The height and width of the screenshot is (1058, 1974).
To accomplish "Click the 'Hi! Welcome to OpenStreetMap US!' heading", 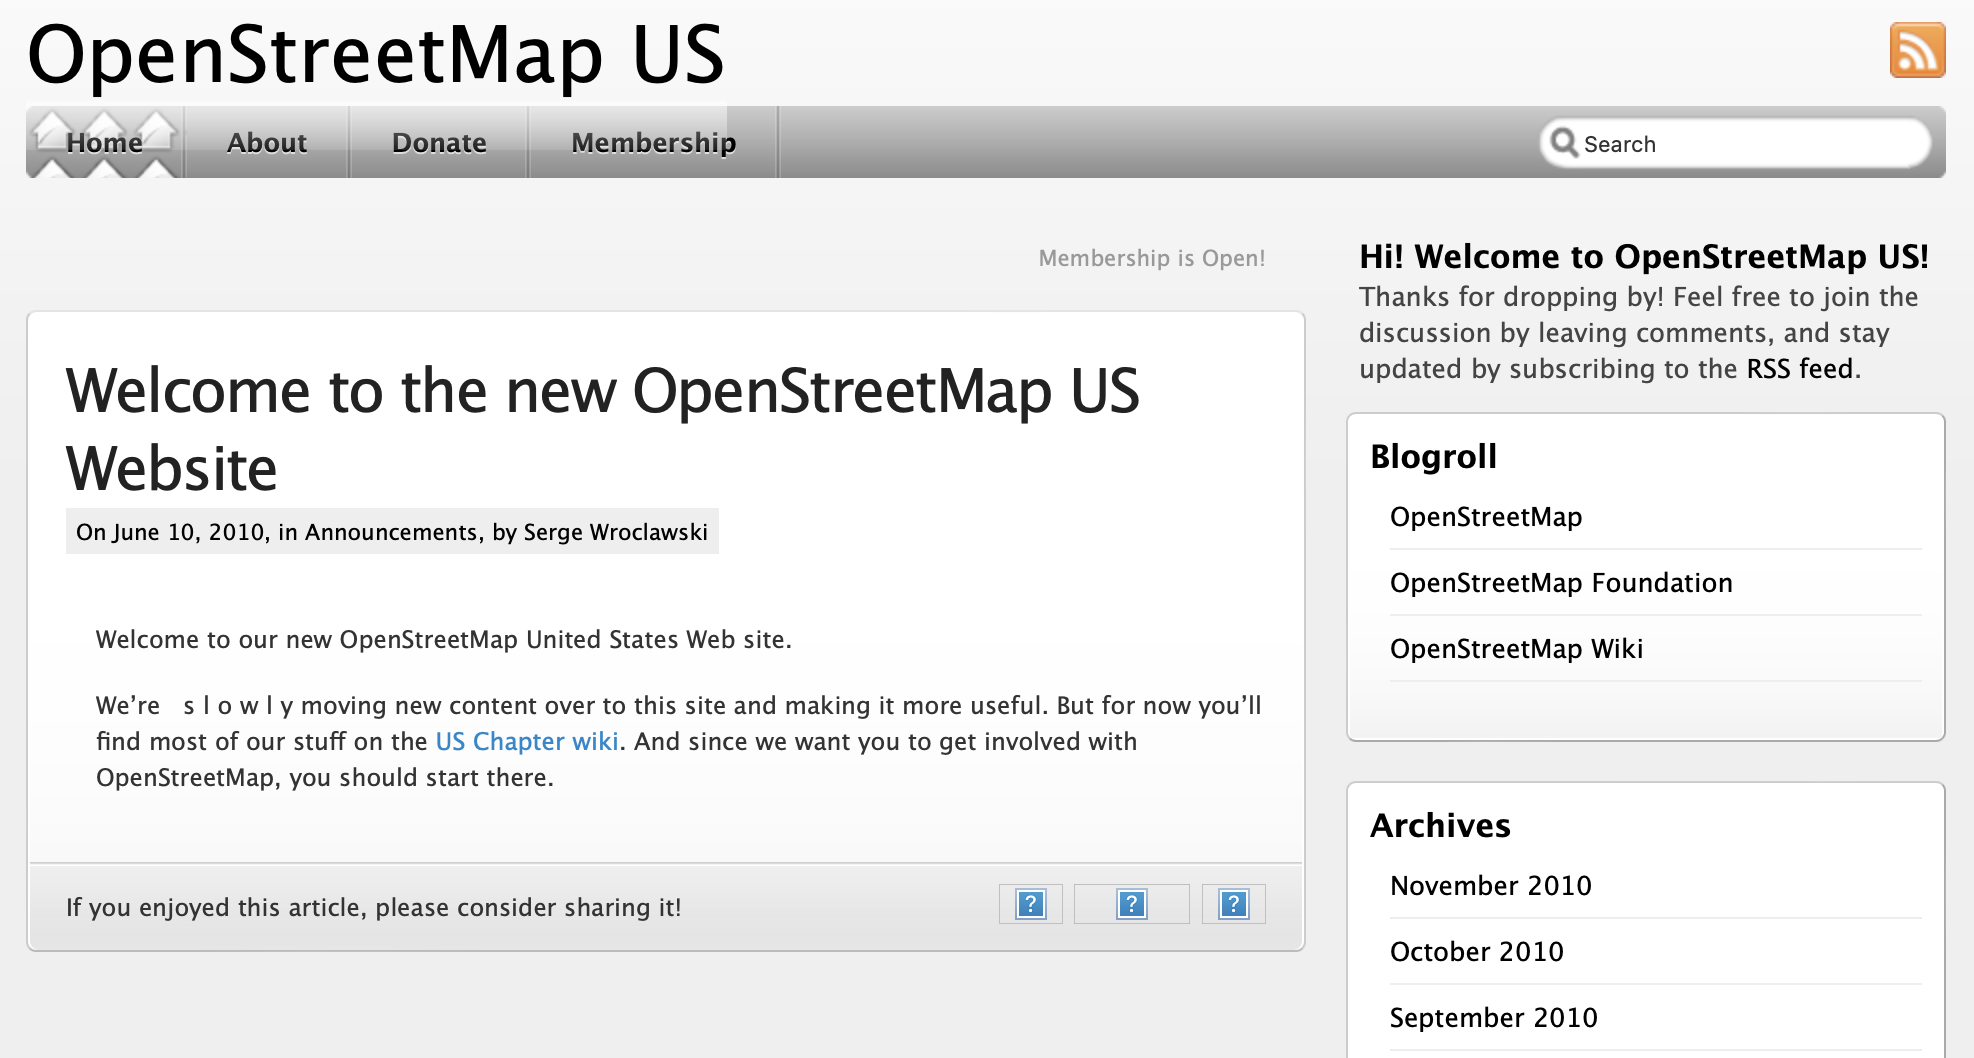I will coord(1643,257).
